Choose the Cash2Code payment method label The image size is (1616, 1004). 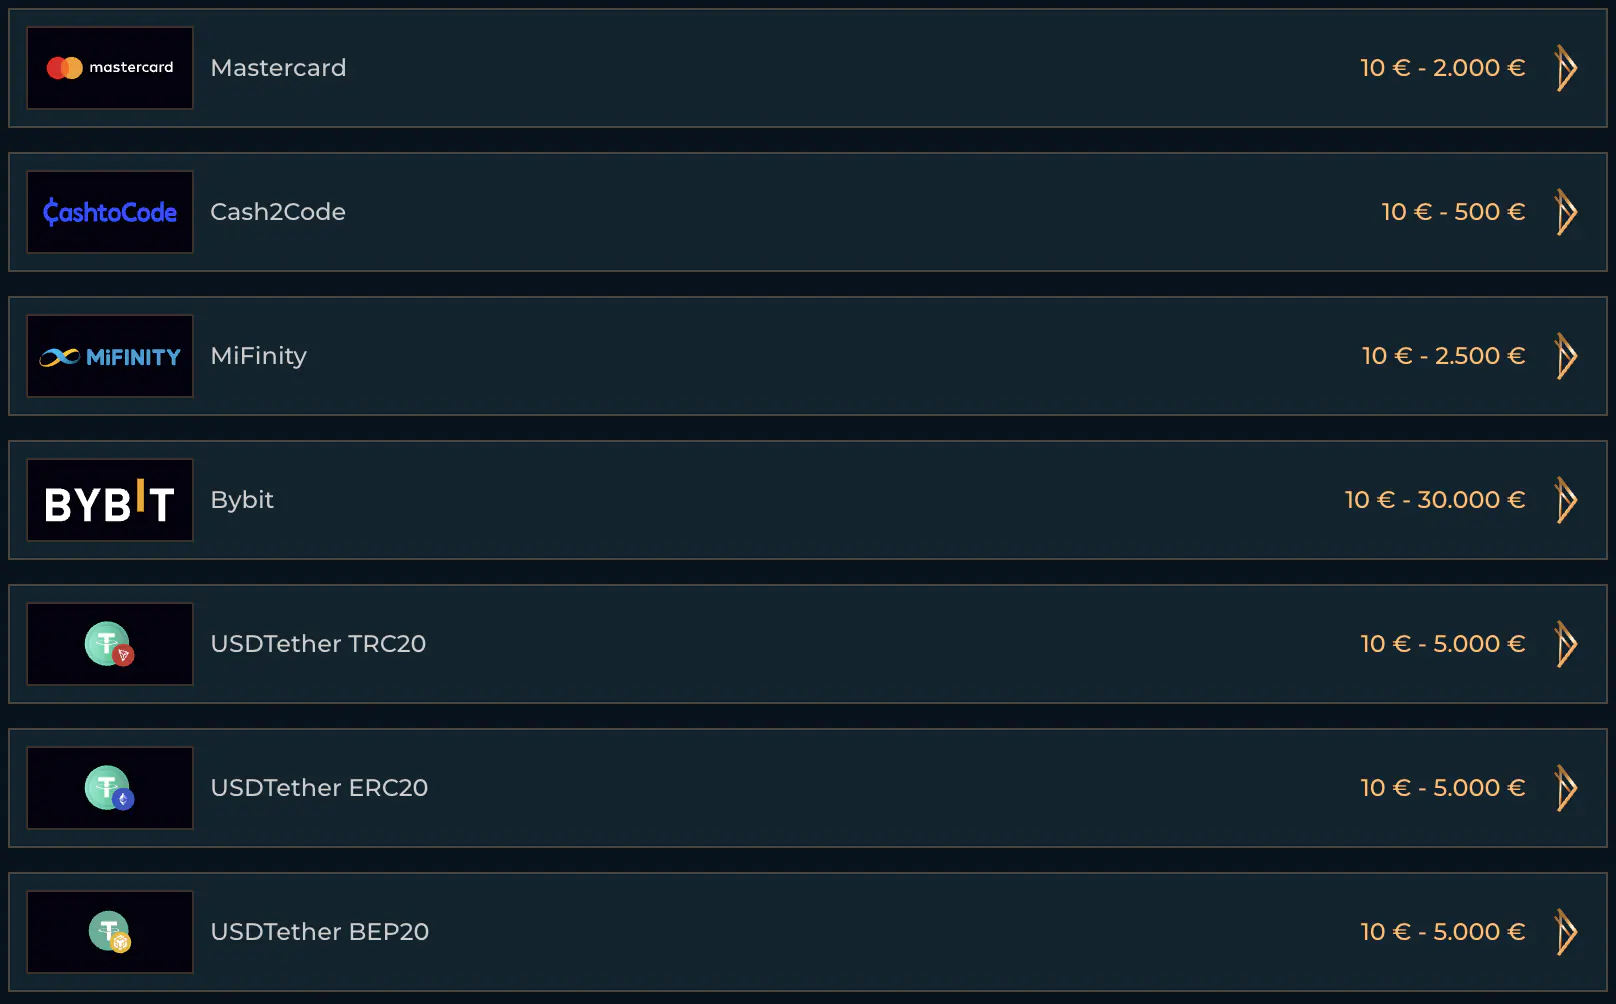[x=278, y=212]
